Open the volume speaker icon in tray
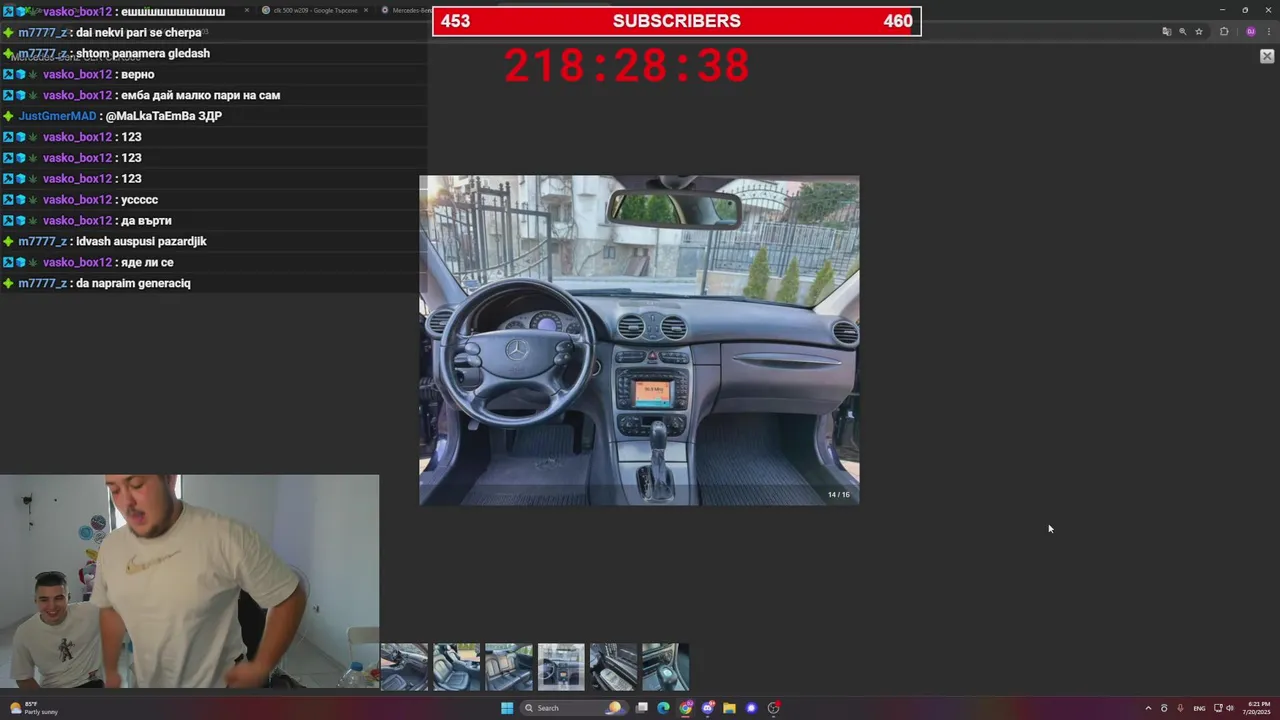Screen dimensions: 1280x720 click(1230, 708)
